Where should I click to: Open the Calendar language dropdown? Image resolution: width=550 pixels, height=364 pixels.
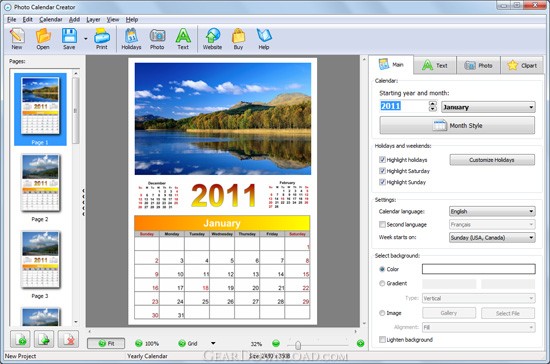(492, 211)
